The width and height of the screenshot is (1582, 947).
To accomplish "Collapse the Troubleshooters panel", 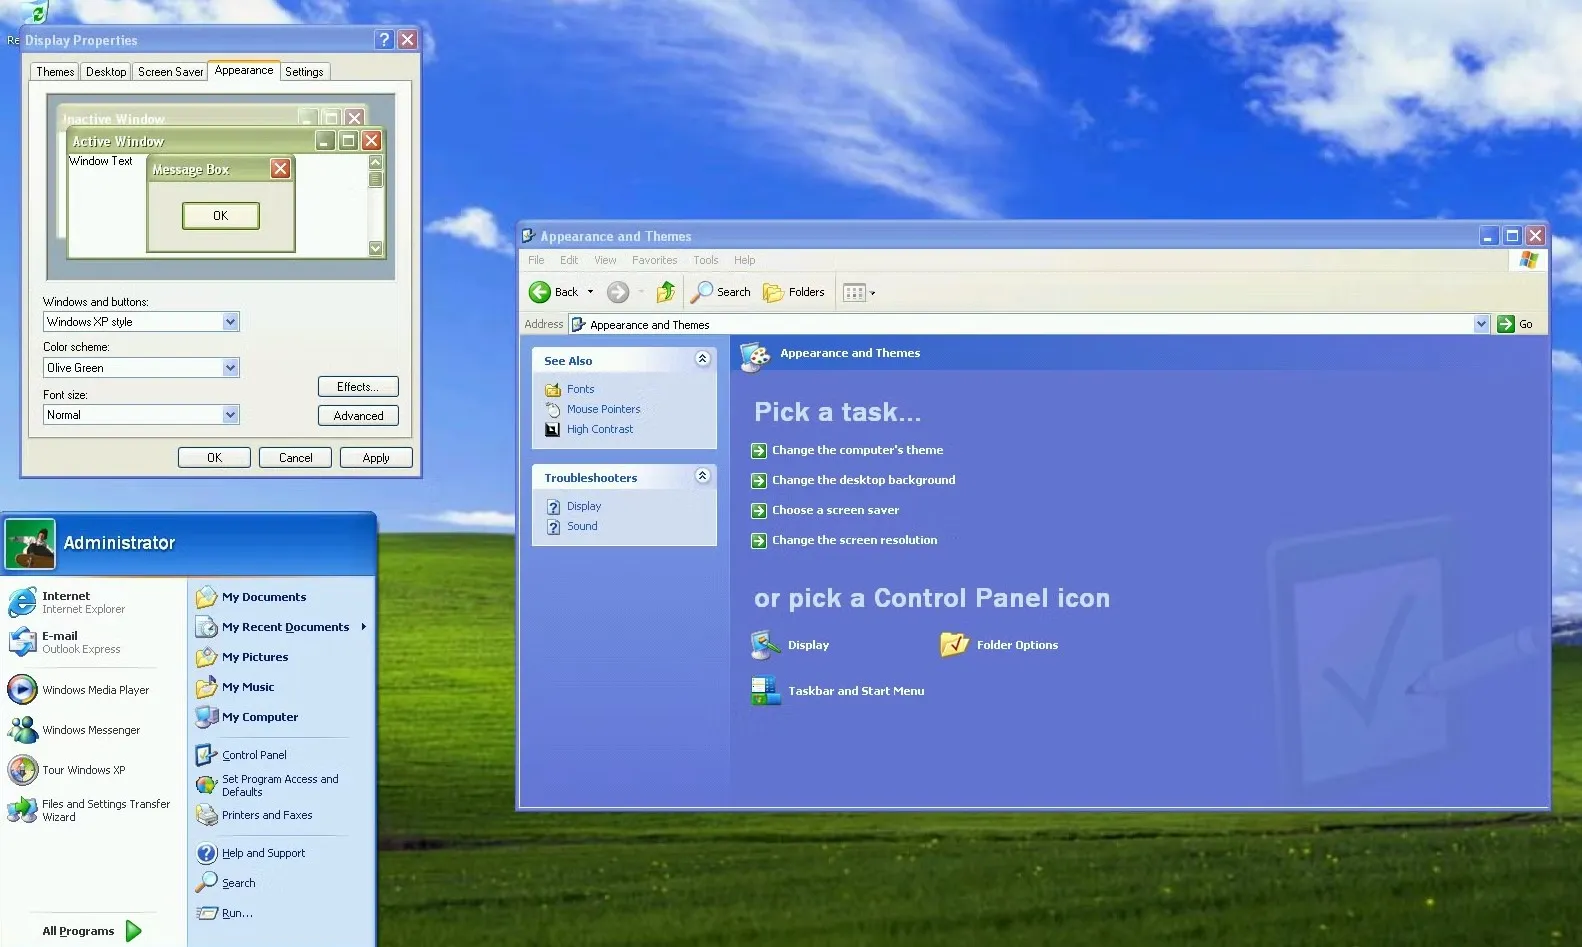I will [x=702, y=476].
